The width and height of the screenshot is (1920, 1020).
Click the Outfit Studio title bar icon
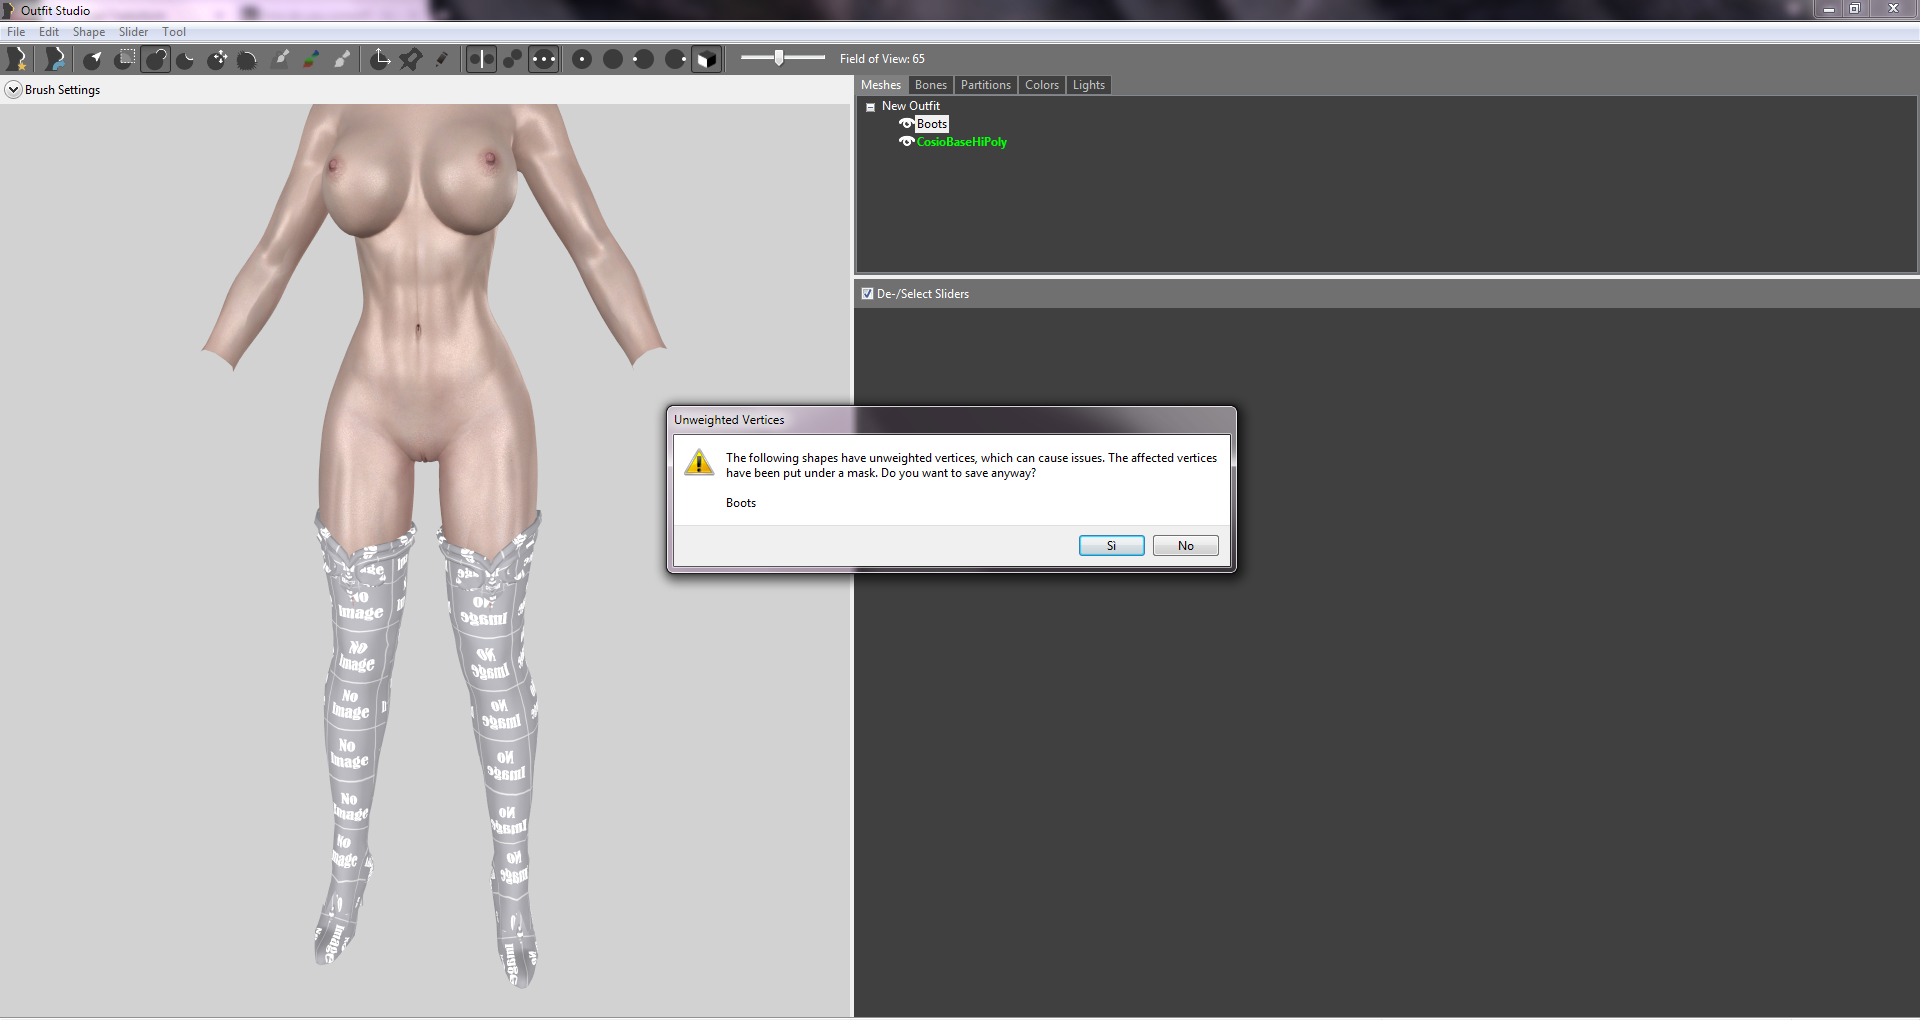tap(9, 10)
